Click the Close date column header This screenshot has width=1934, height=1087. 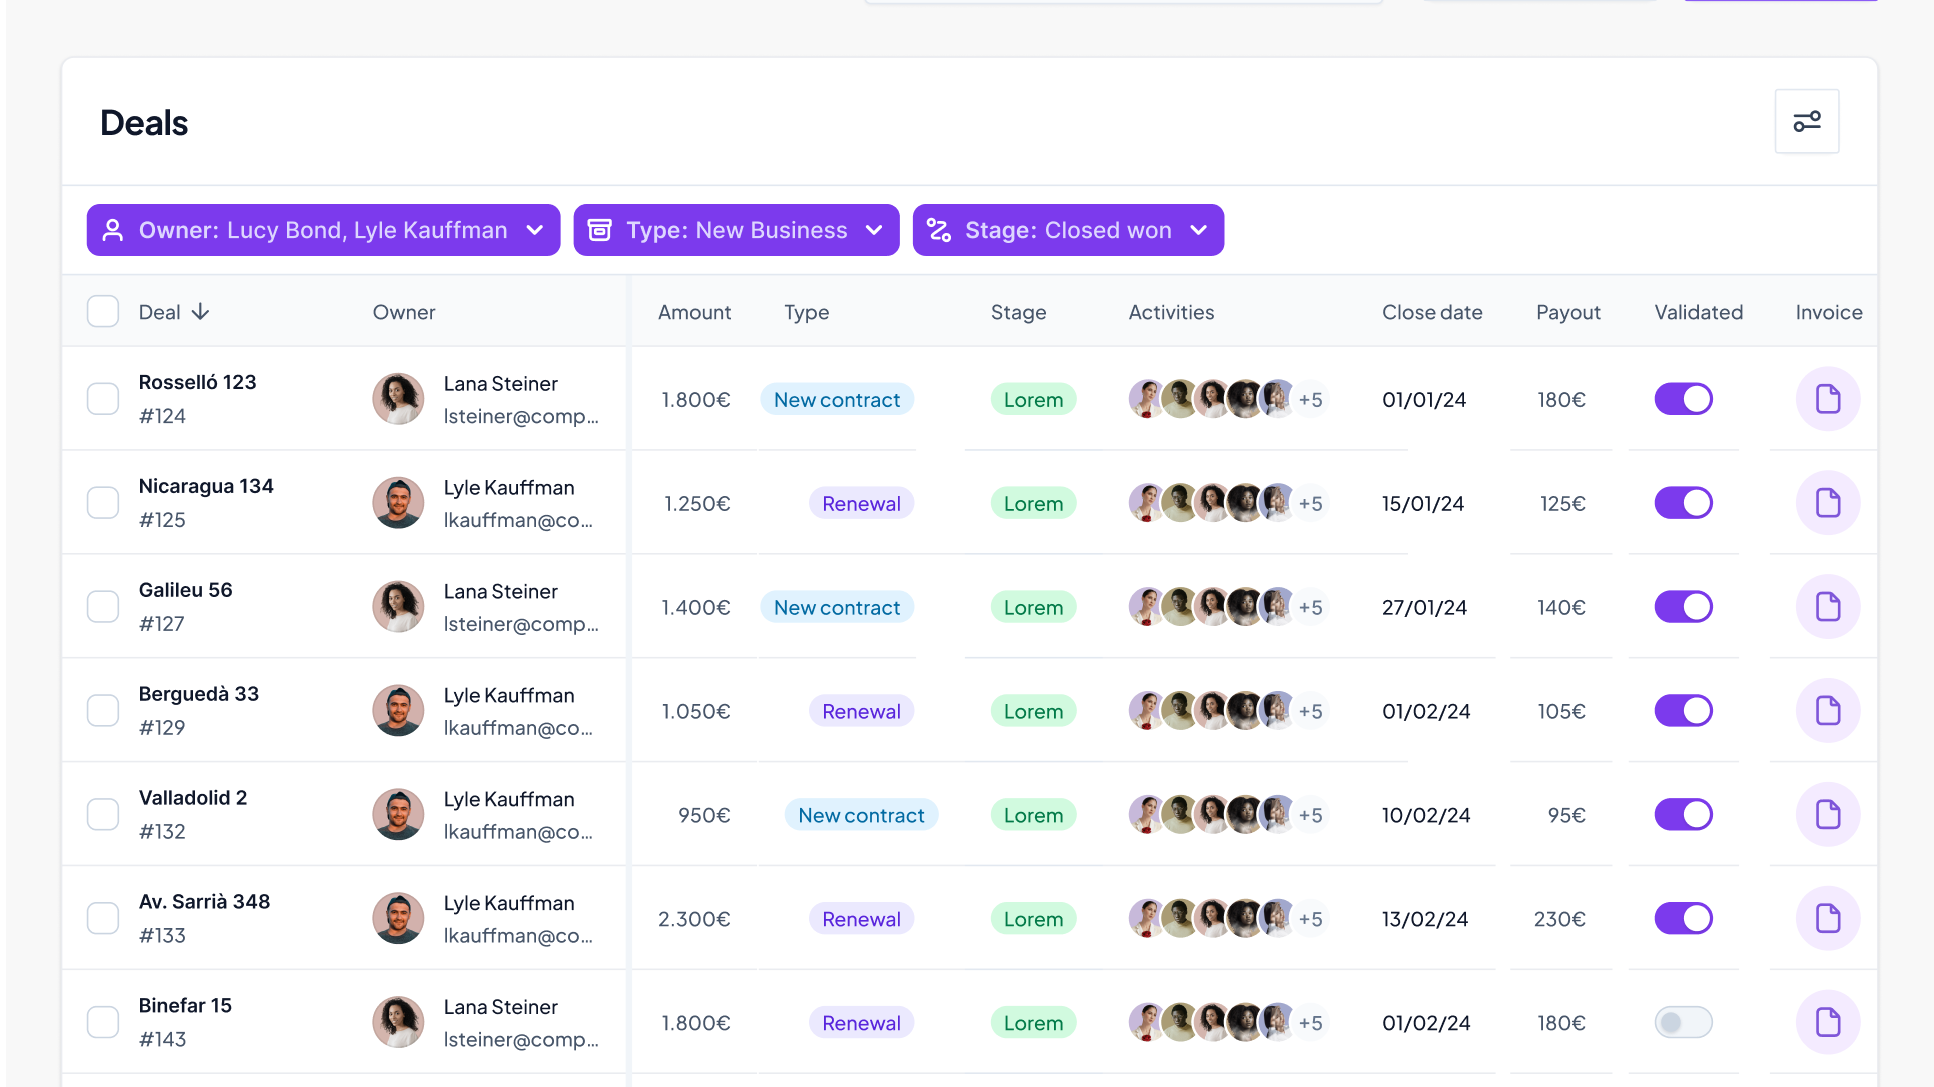pyautogui.click(x=1431, y=312)
